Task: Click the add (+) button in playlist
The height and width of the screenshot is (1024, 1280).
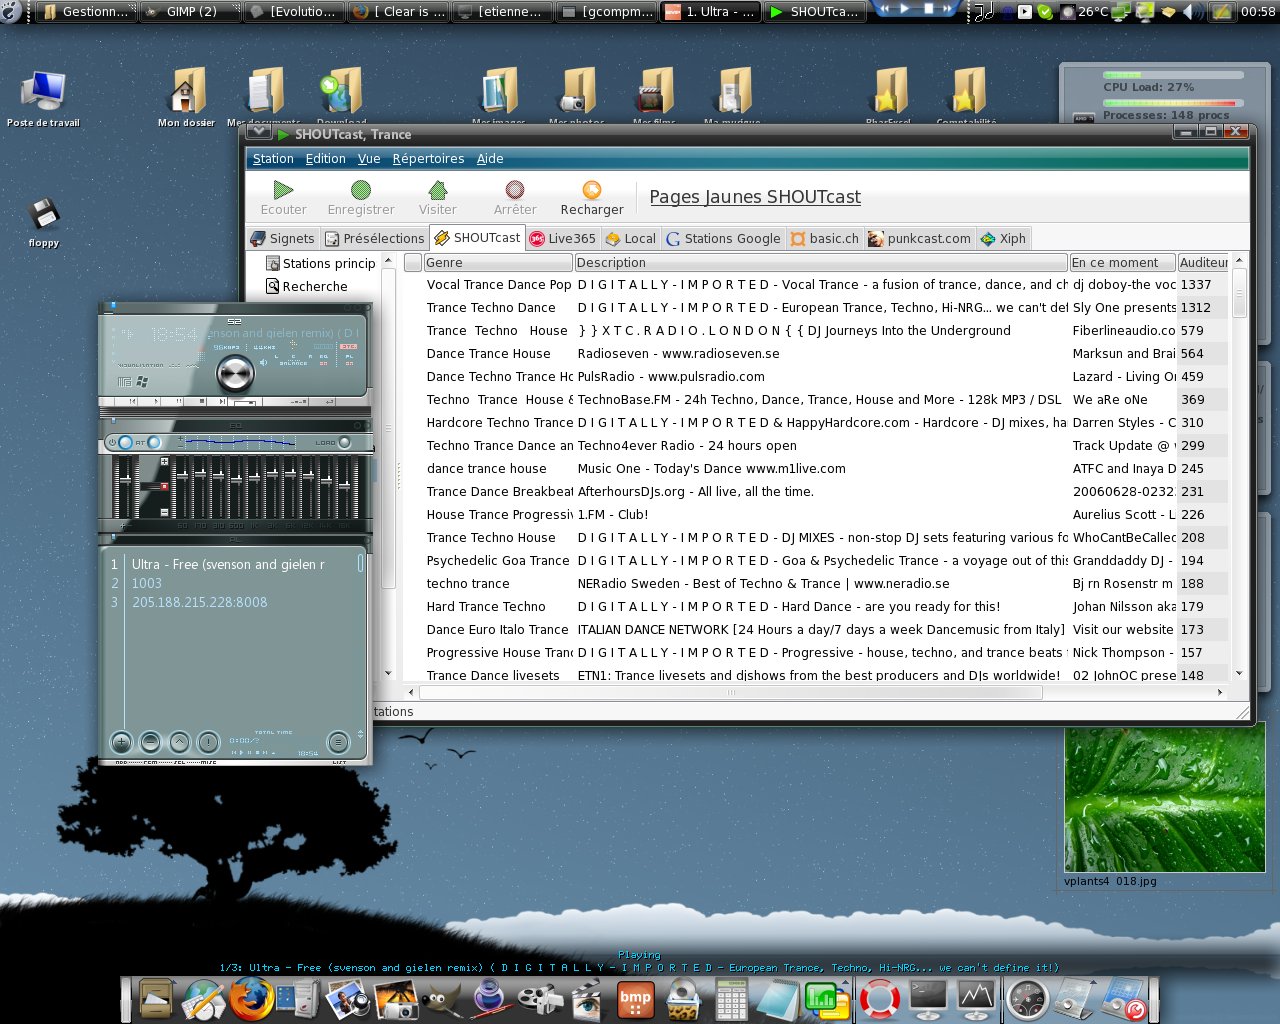Action: pyautogui.click(x=121, y=742)
